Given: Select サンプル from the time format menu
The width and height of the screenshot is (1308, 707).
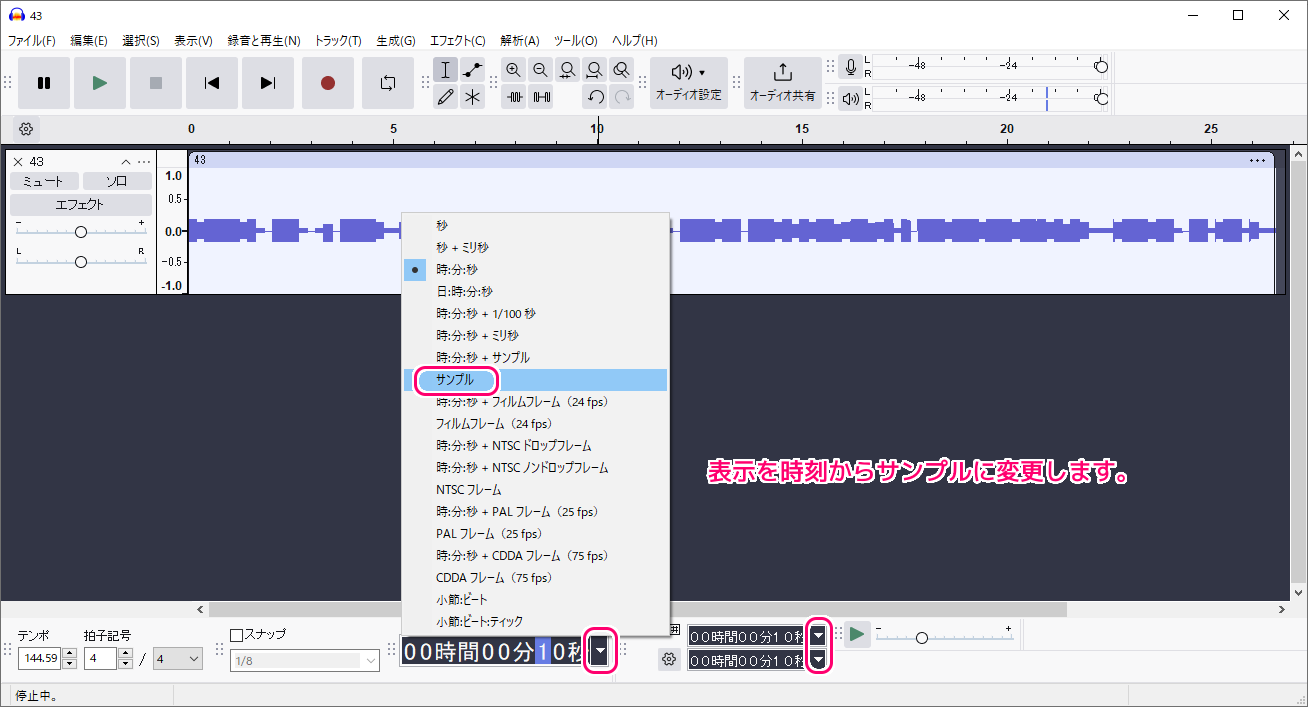Looking at the screenshot, I should click(x=456, y=380).
